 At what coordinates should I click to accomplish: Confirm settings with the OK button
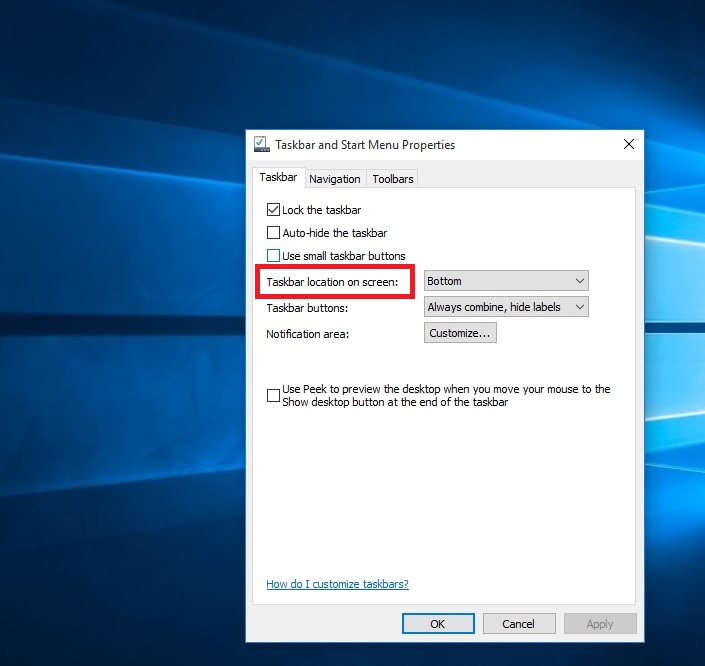pyautogui.click(x=437, y=624)
